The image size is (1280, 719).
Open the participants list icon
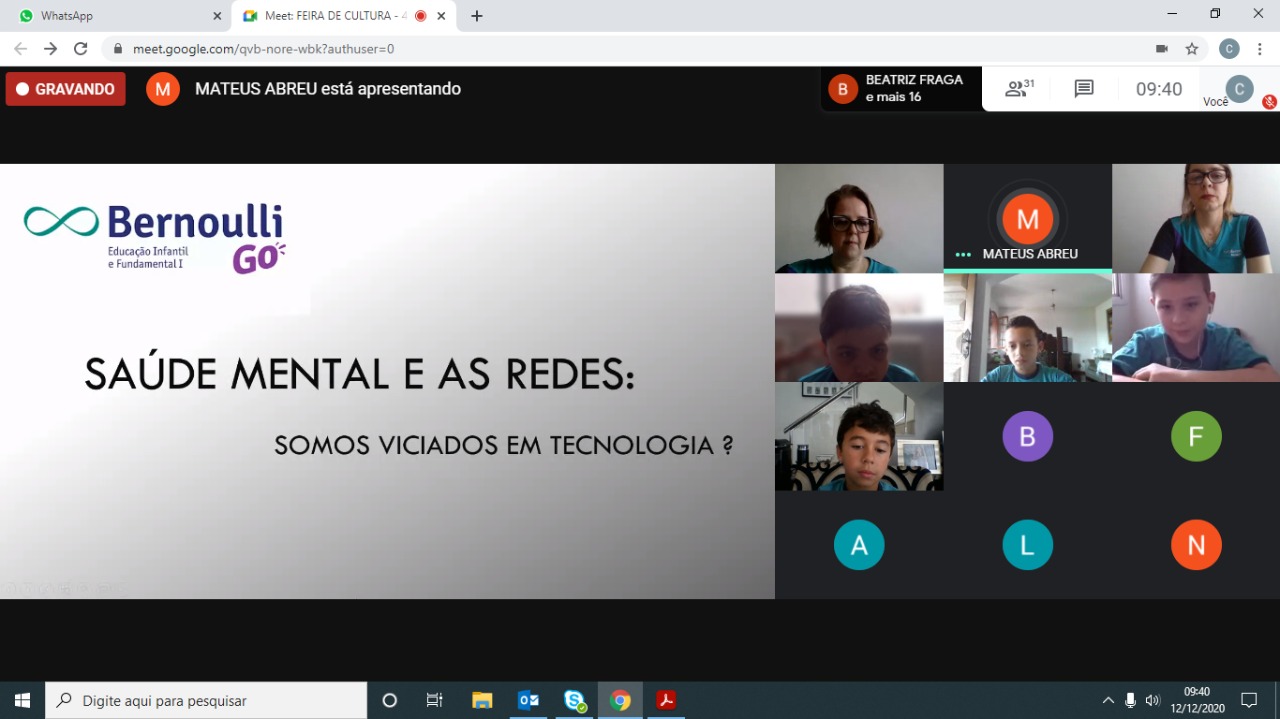(x=1019, y=89)
